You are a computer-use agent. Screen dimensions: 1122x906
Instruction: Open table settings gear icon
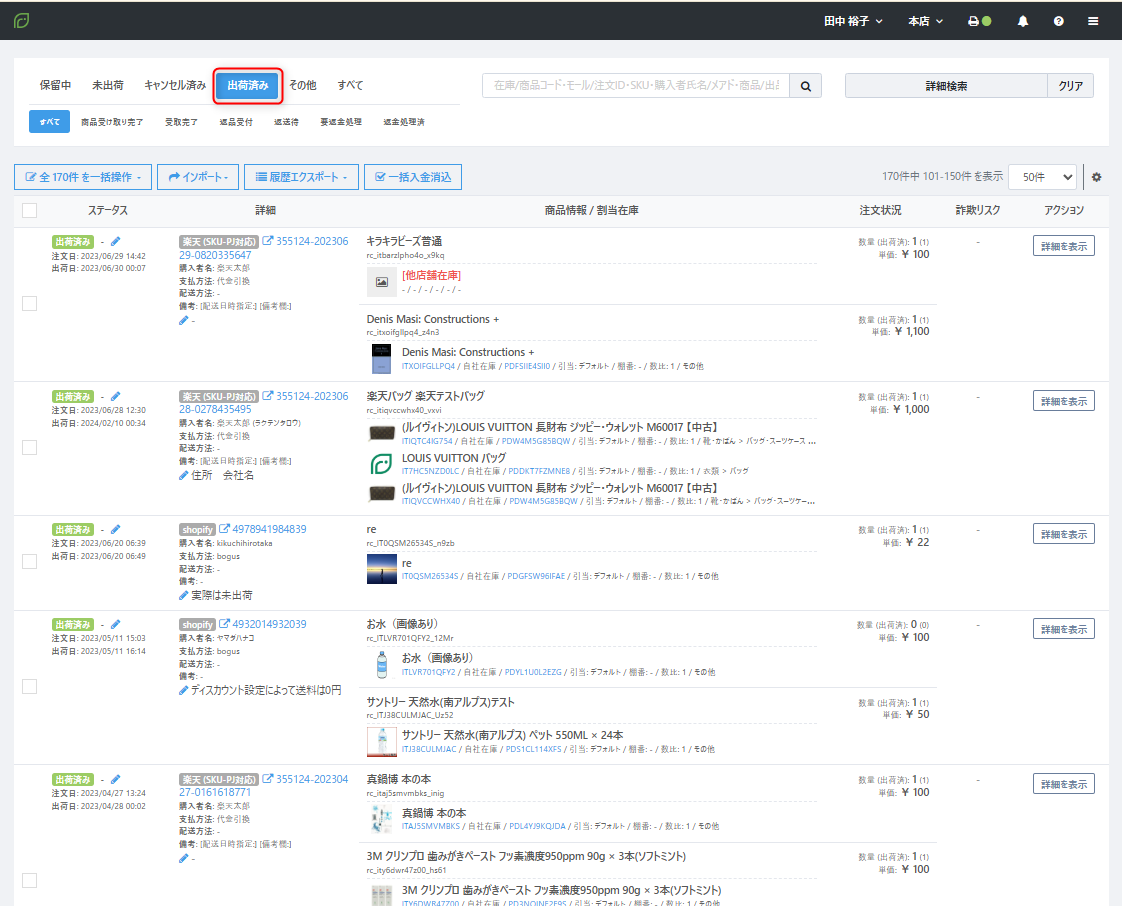(x=1096, y=177)
